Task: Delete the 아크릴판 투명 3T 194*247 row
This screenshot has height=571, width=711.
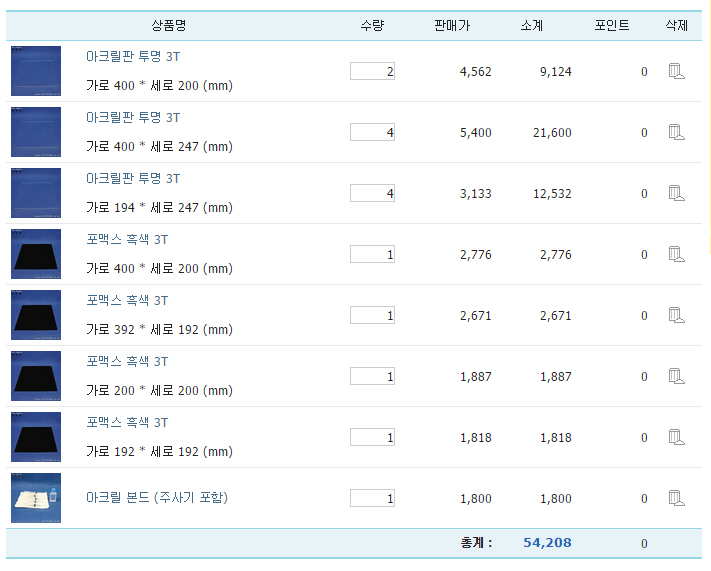Action: coord(677,193)
